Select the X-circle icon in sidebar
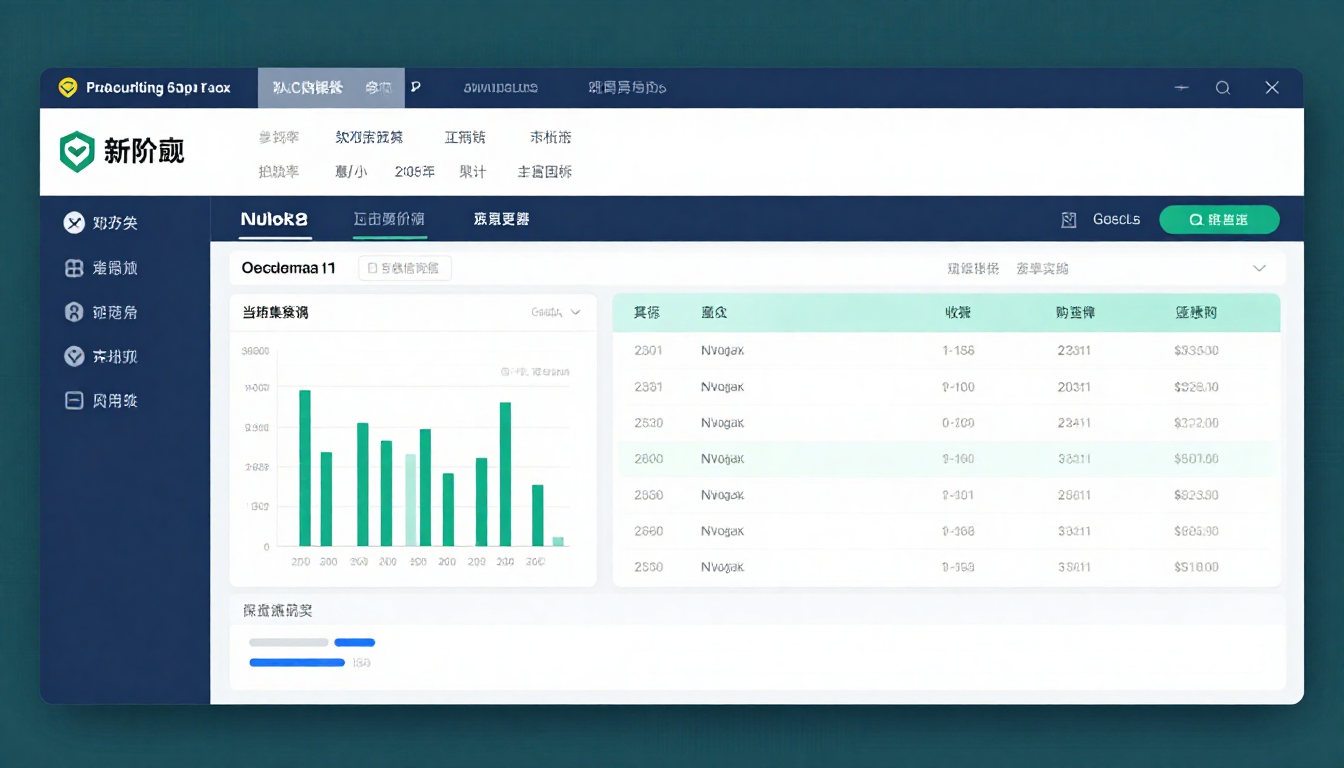1344x768 pixels. [x=74, y=223]
